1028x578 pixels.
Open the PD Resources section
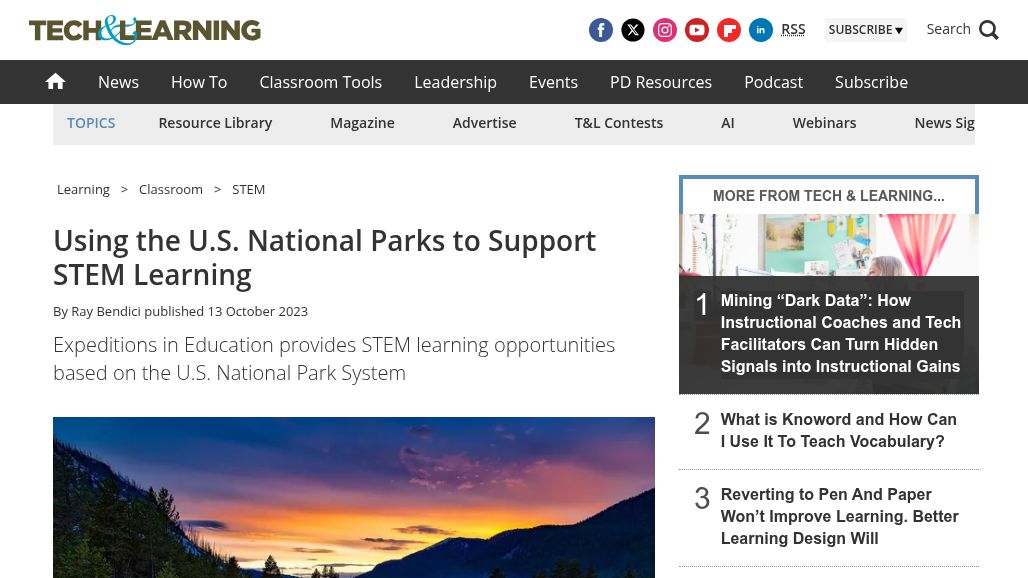pyautogui.click(x=661, y=82)
